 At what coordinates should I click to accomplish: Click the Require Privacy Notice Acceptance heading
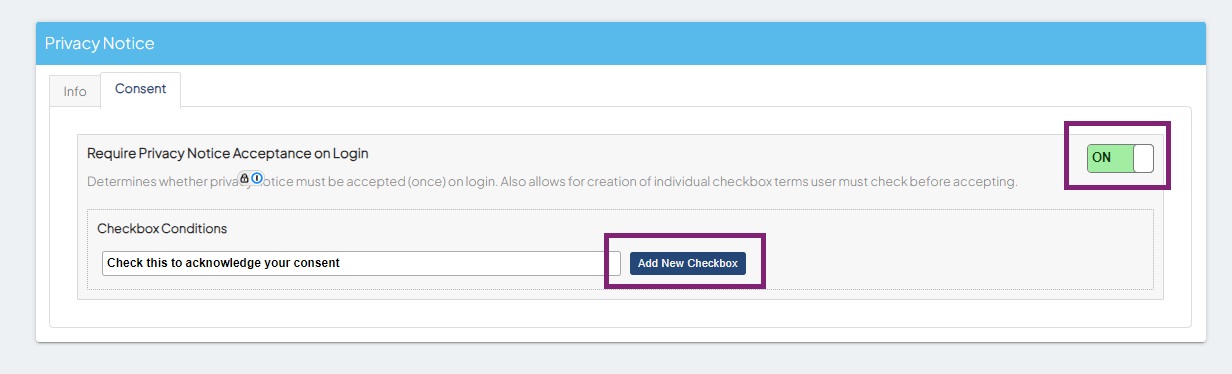(228, 154)
